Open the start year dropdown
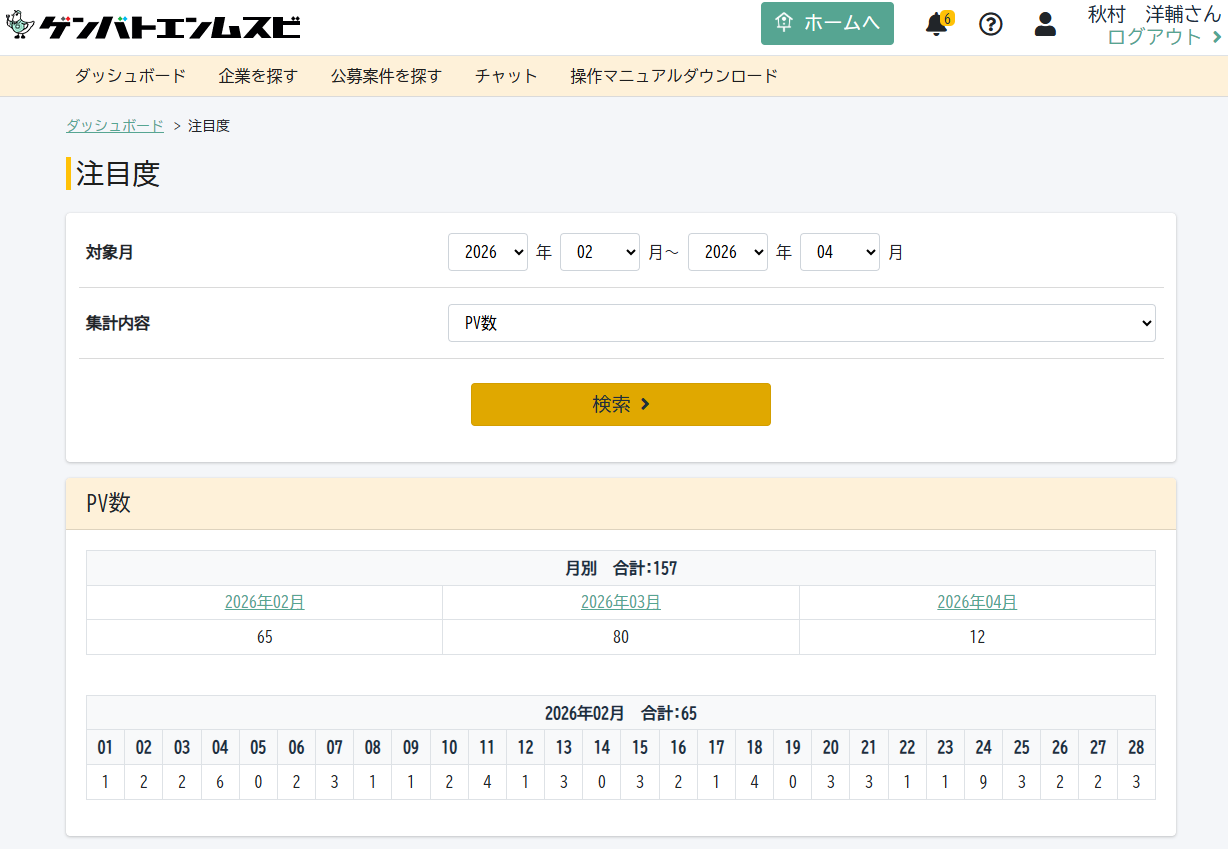1228x849 pixels. coord(487,252)
